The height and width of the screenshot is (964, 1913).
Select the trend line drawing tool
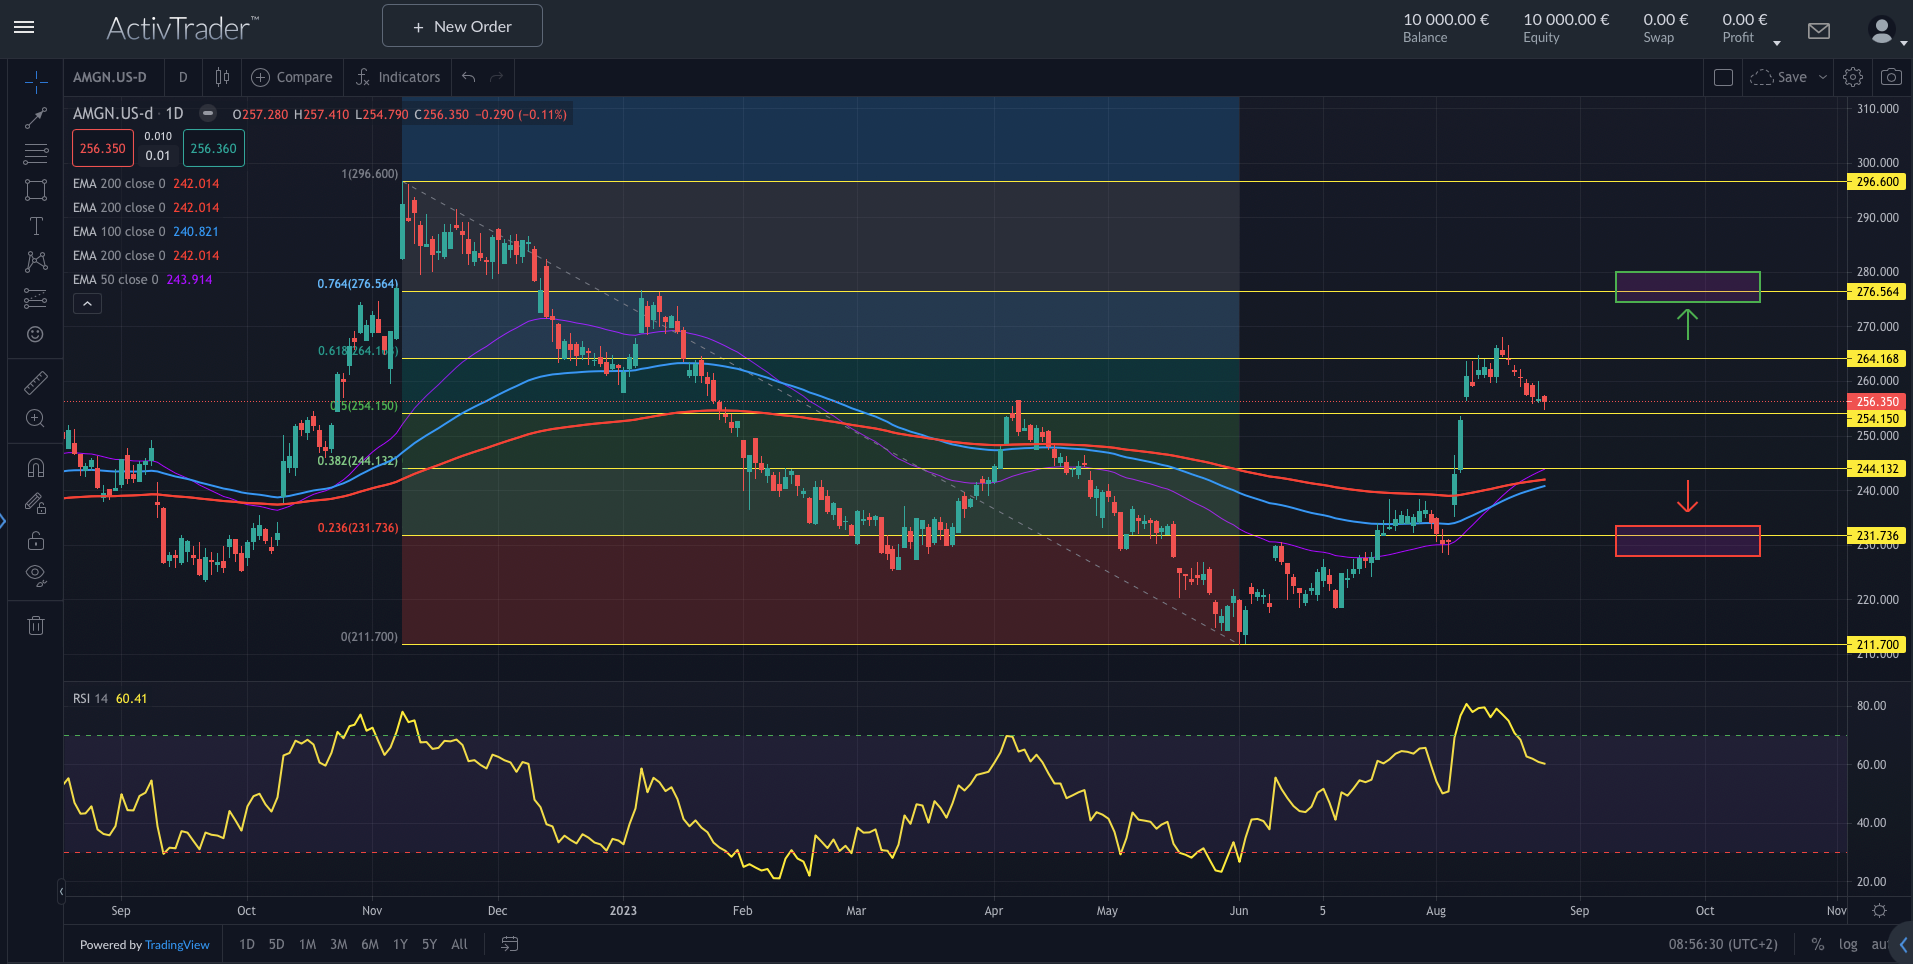[x=36, y=118]
